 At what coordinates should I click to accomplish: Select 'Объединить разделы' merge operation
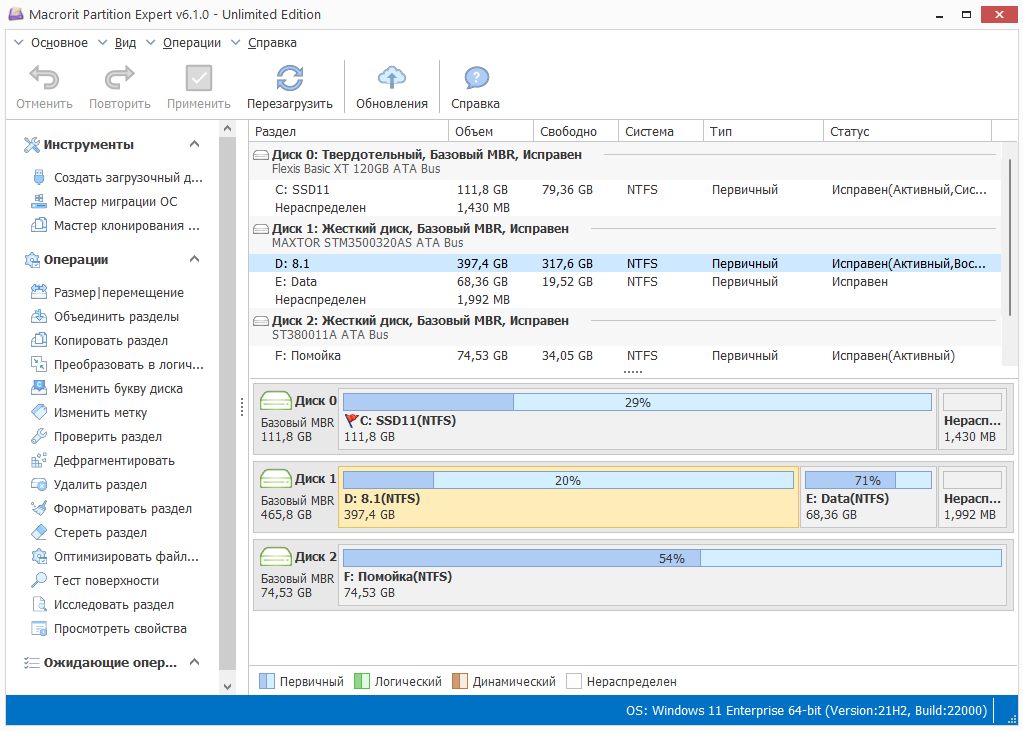(x=105, y=317)
